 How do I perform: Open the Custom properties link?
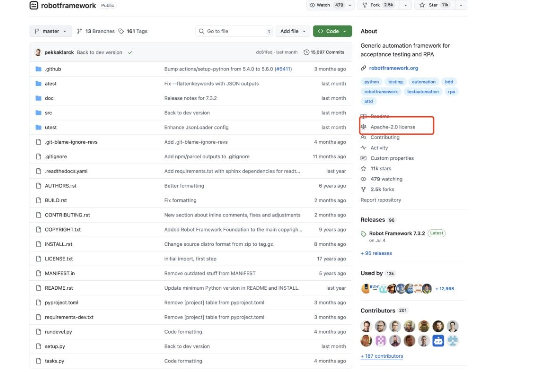[x=392, y=158]
